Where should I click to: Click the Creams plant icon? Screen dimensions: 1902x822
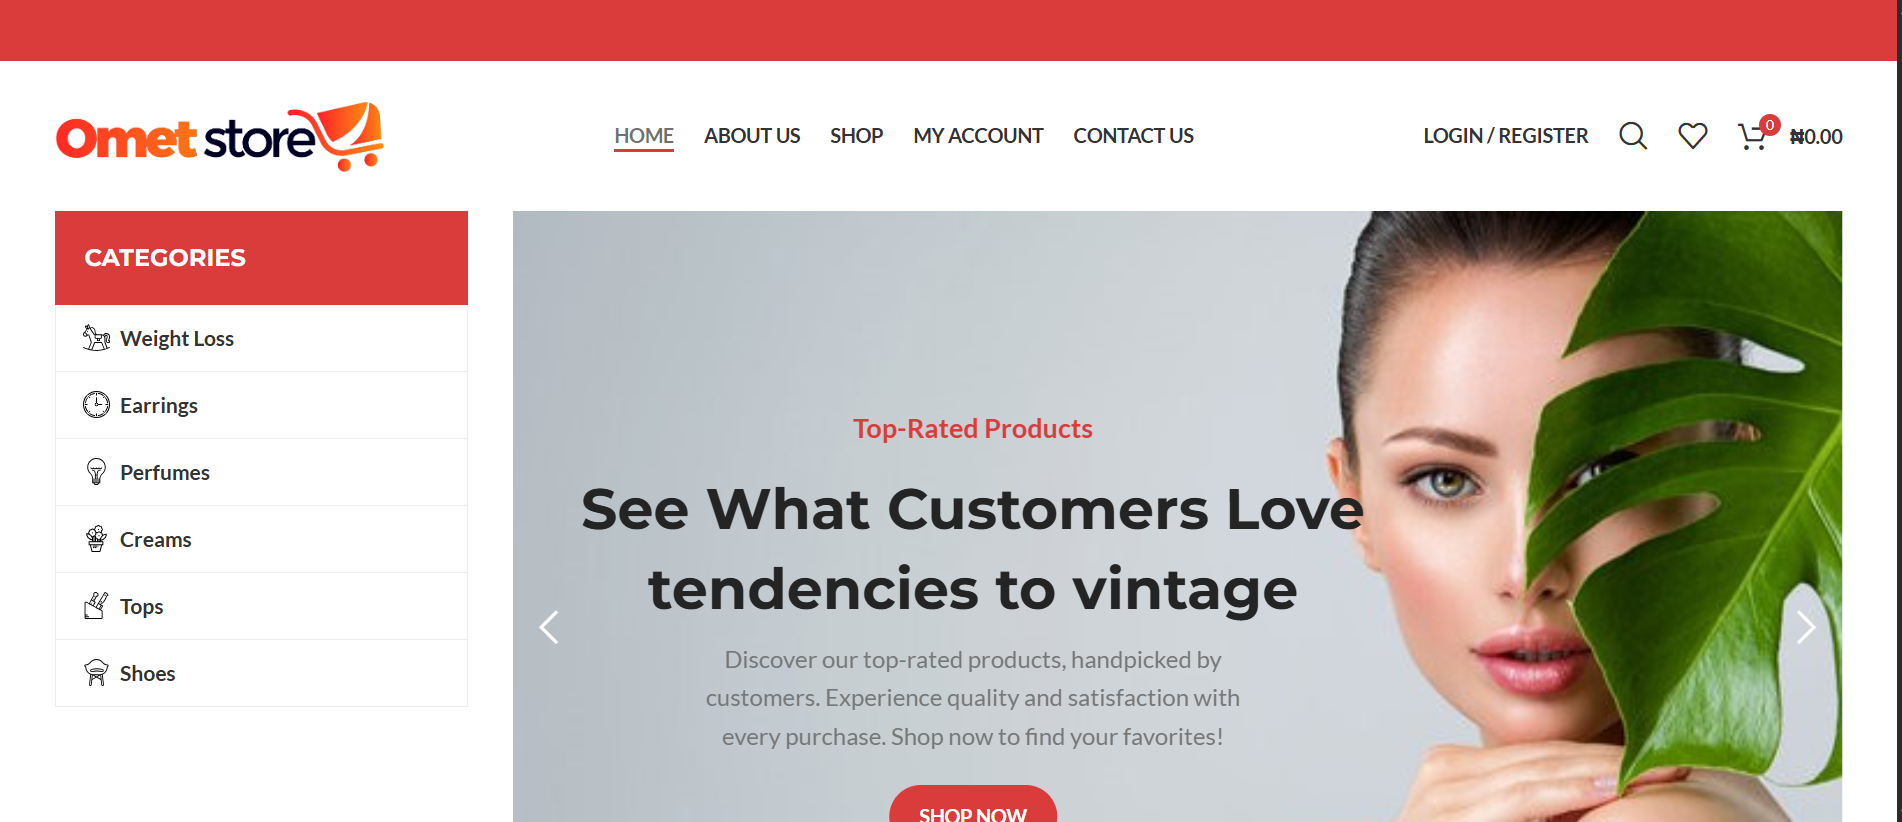click(96, 539)
